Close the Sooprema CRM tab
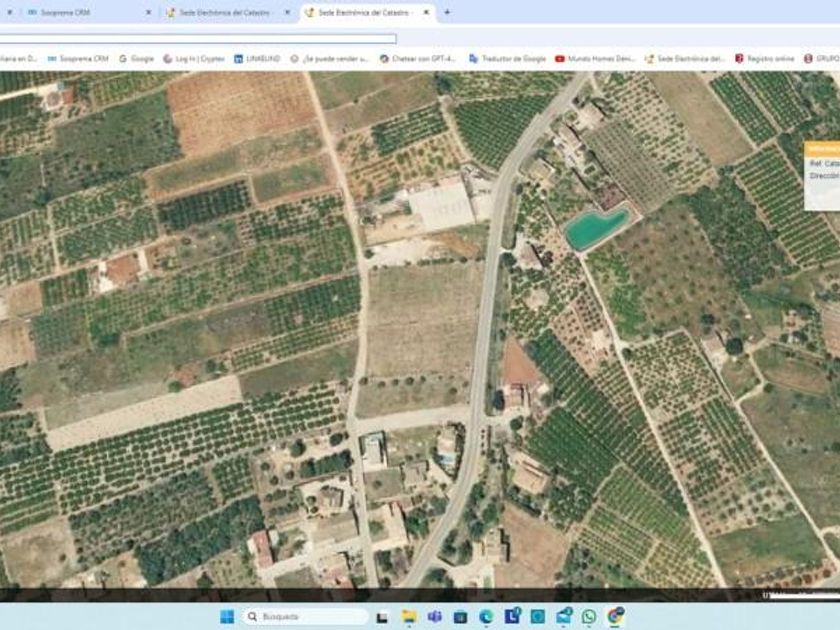The image size is (840, 630). point(149,12)
